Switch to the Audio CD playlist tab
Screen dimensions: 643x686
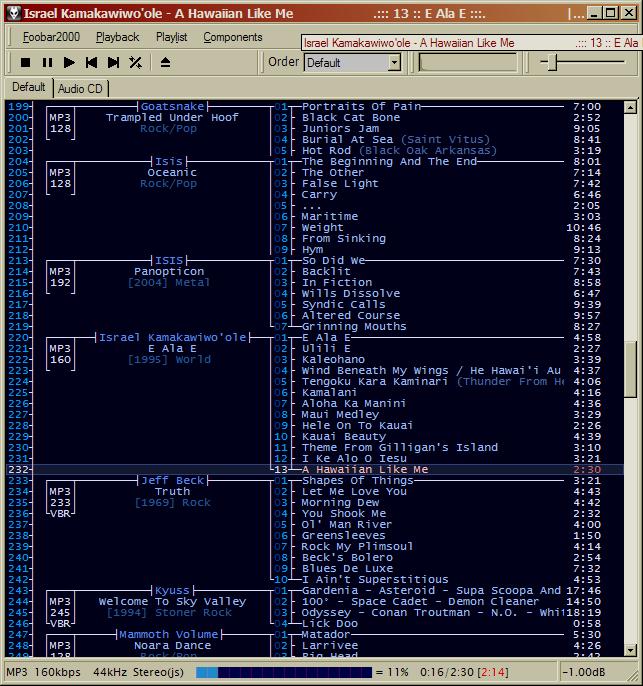tap(80, 89)
